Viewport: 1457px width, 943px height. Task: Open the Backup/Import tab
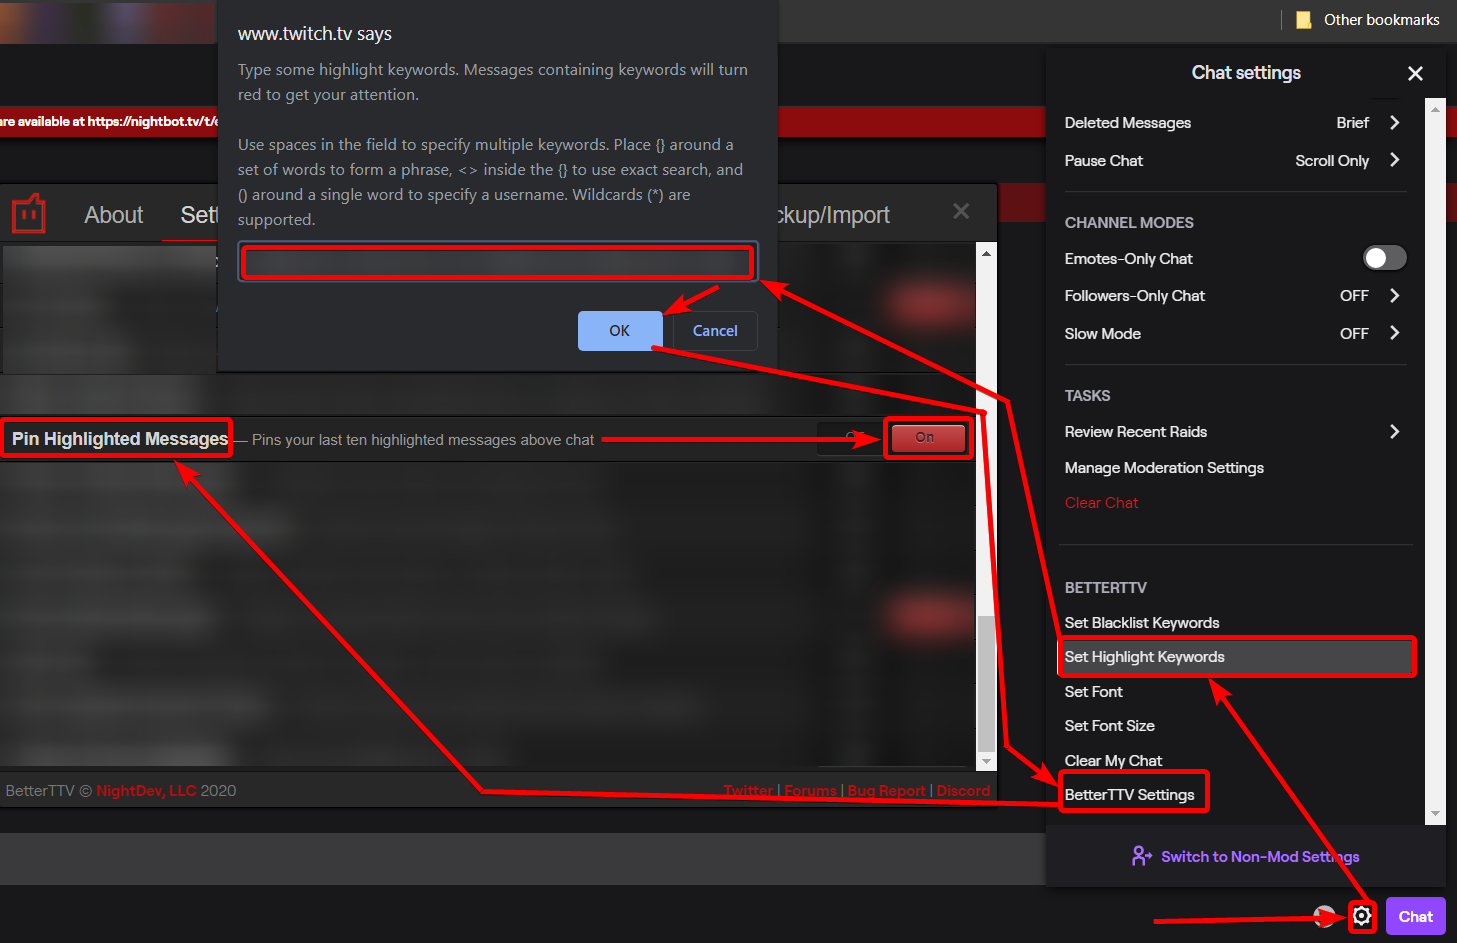(x=835, y=215)
